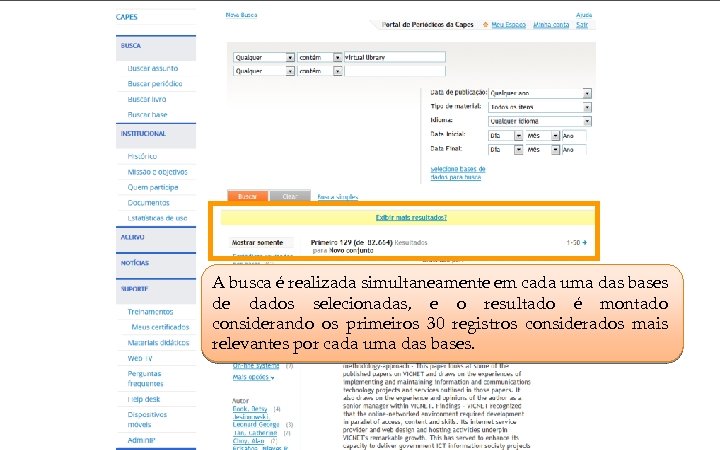Open Buscar livro in sidebar

coord(146,99)
